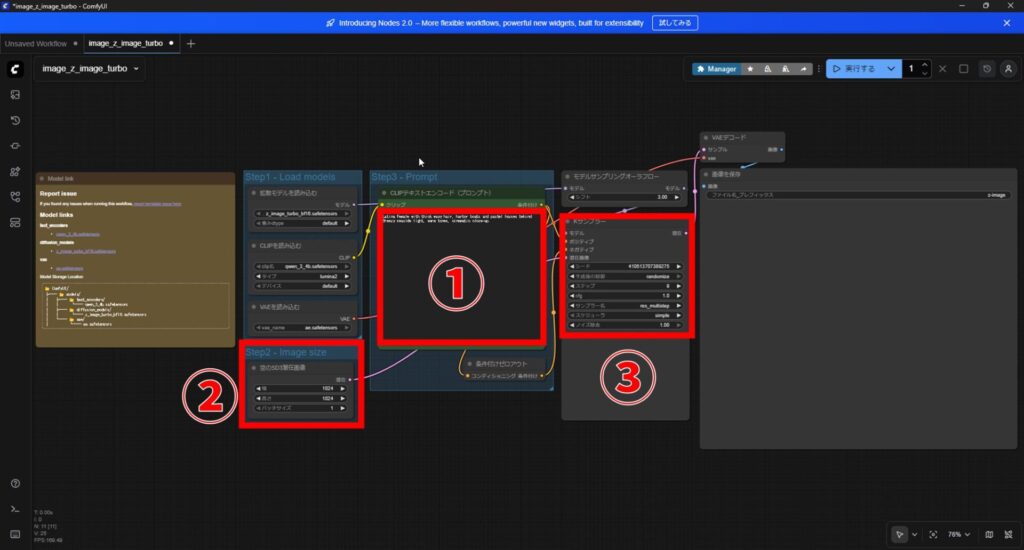Viewport: 1024px width, 550px height.
Task: Expand the image_z_image_turbo workflow dropdown
Action: coord(90,69)
